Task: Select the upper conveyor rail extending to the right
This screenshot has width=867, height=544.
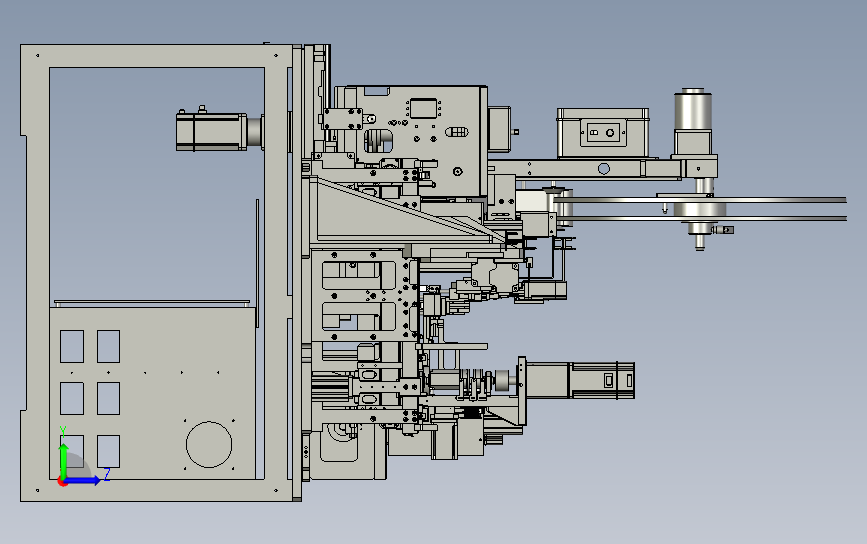Action: [x=699, y=200]
